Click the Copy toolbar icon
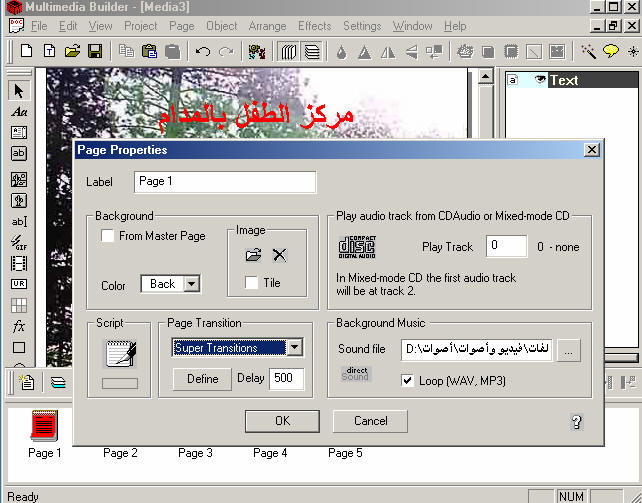This screenshot has width=642, height=503. (x=127, y=51)
